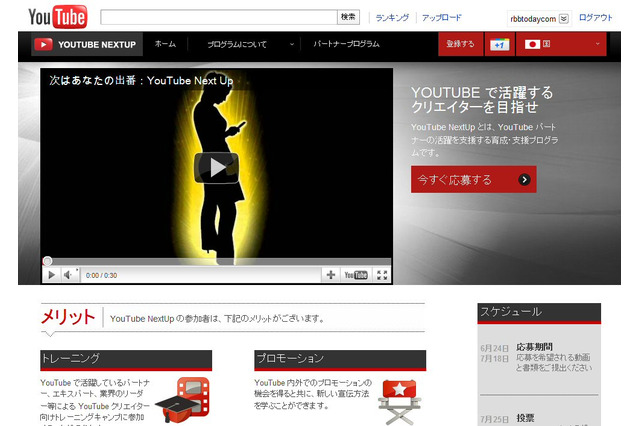
Task: Open the ランキング link
Action: tap(392, 18)
